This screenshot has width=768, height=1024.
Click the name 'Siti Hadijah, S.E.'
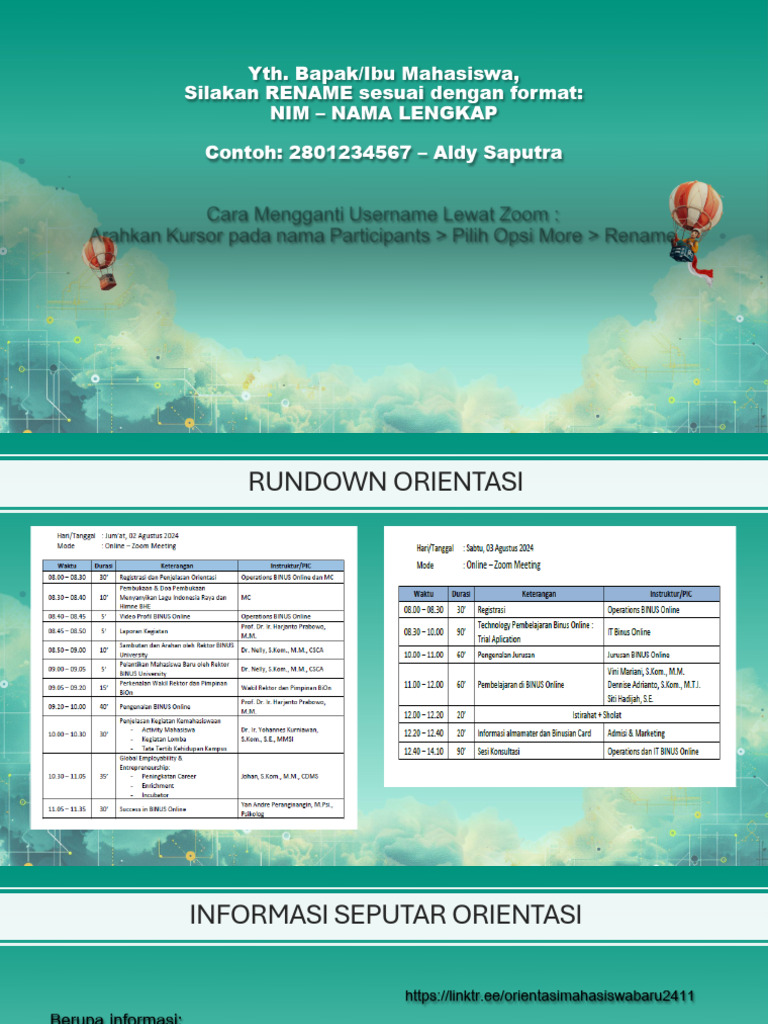click(x=630, y=699)
